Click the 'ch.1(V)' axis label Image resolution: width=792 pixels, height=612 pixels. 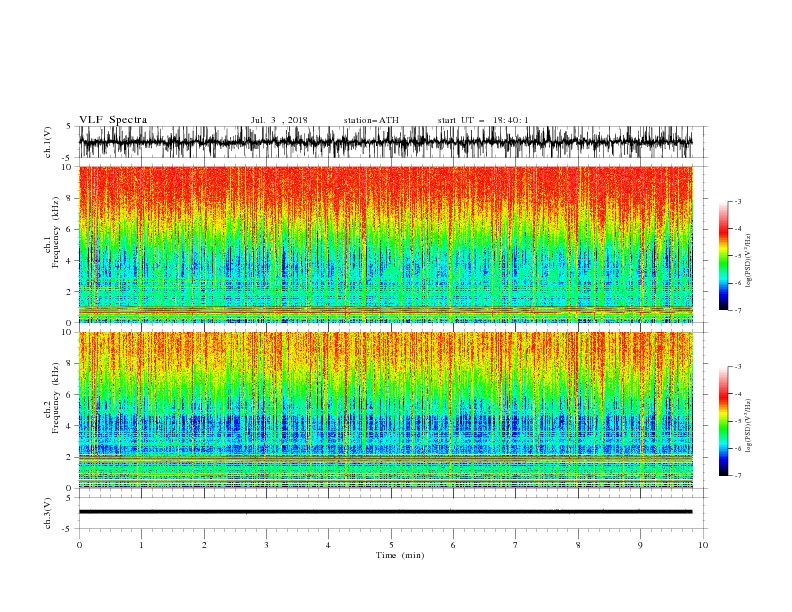pyautogui.click(x=48, y=142)
